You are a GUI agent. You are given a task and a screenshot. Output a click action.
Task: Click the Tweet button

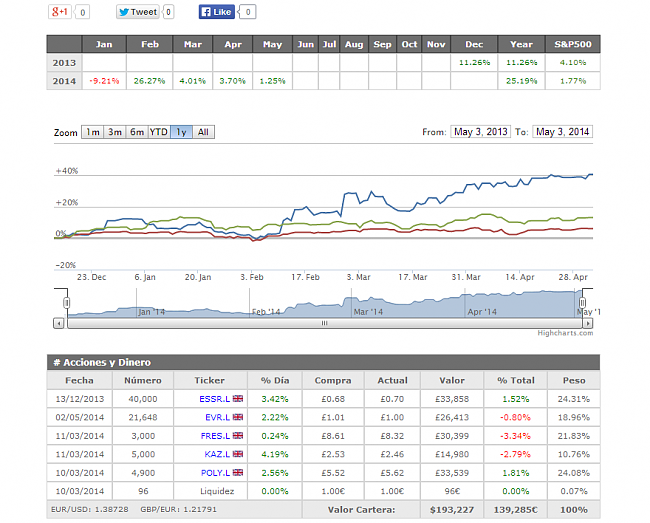(x=138, y=12)
